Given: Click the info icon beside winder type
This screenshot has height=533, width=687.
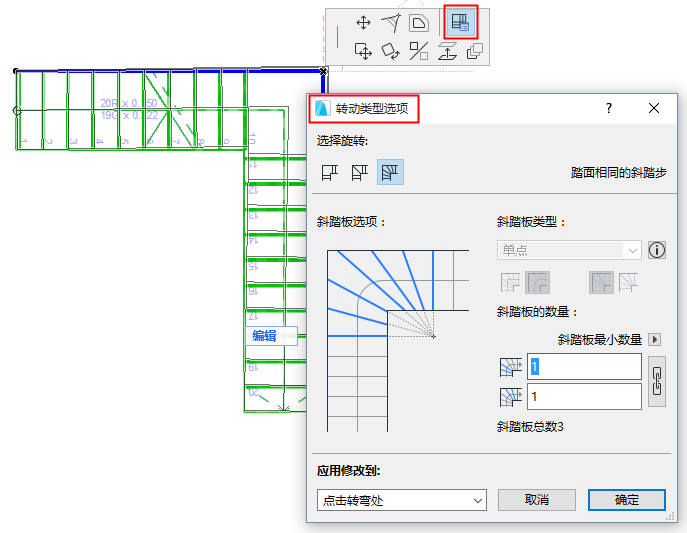Looking at the screenshot, I should point(656,250).
